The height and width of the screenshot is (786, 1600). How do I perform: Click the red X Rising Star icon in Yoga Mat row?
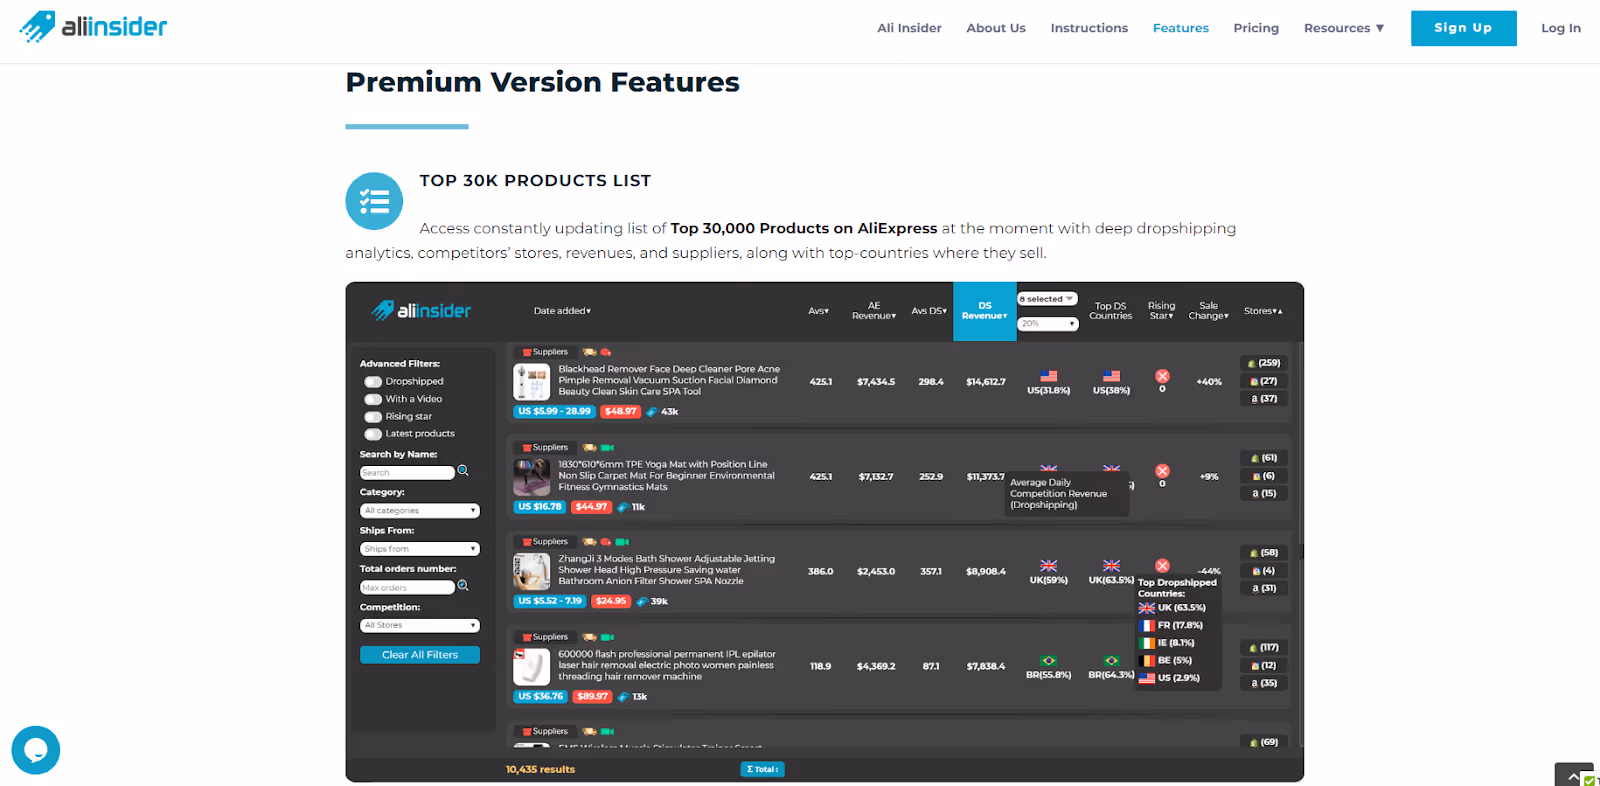point(1162,471)
